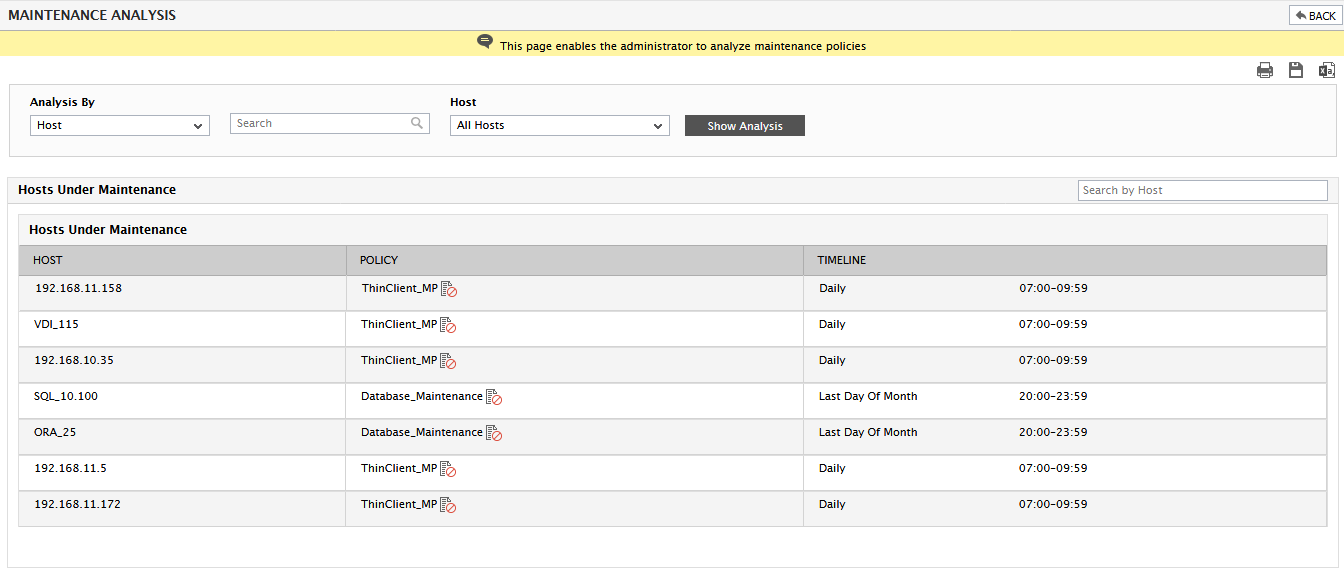Click the Show Analysis button

tap(745, 126)
